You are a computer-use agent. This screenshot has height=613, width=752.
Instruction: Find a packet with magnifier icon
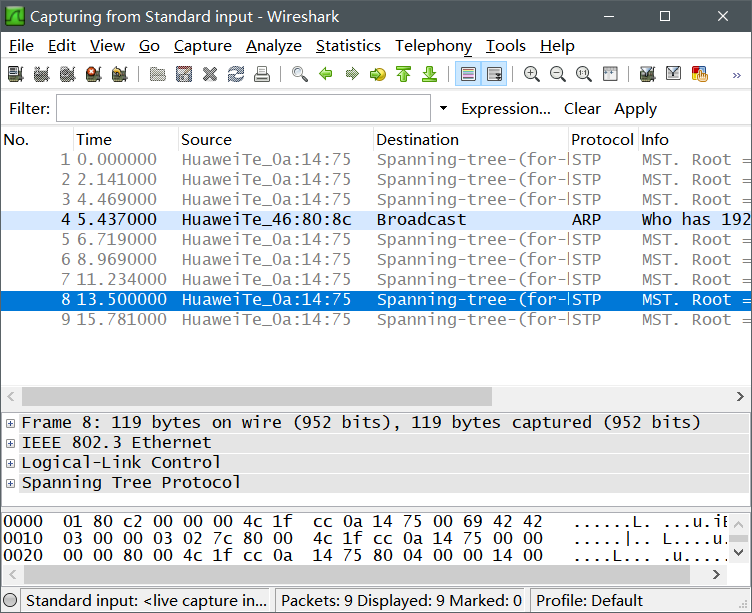point(300,74)
